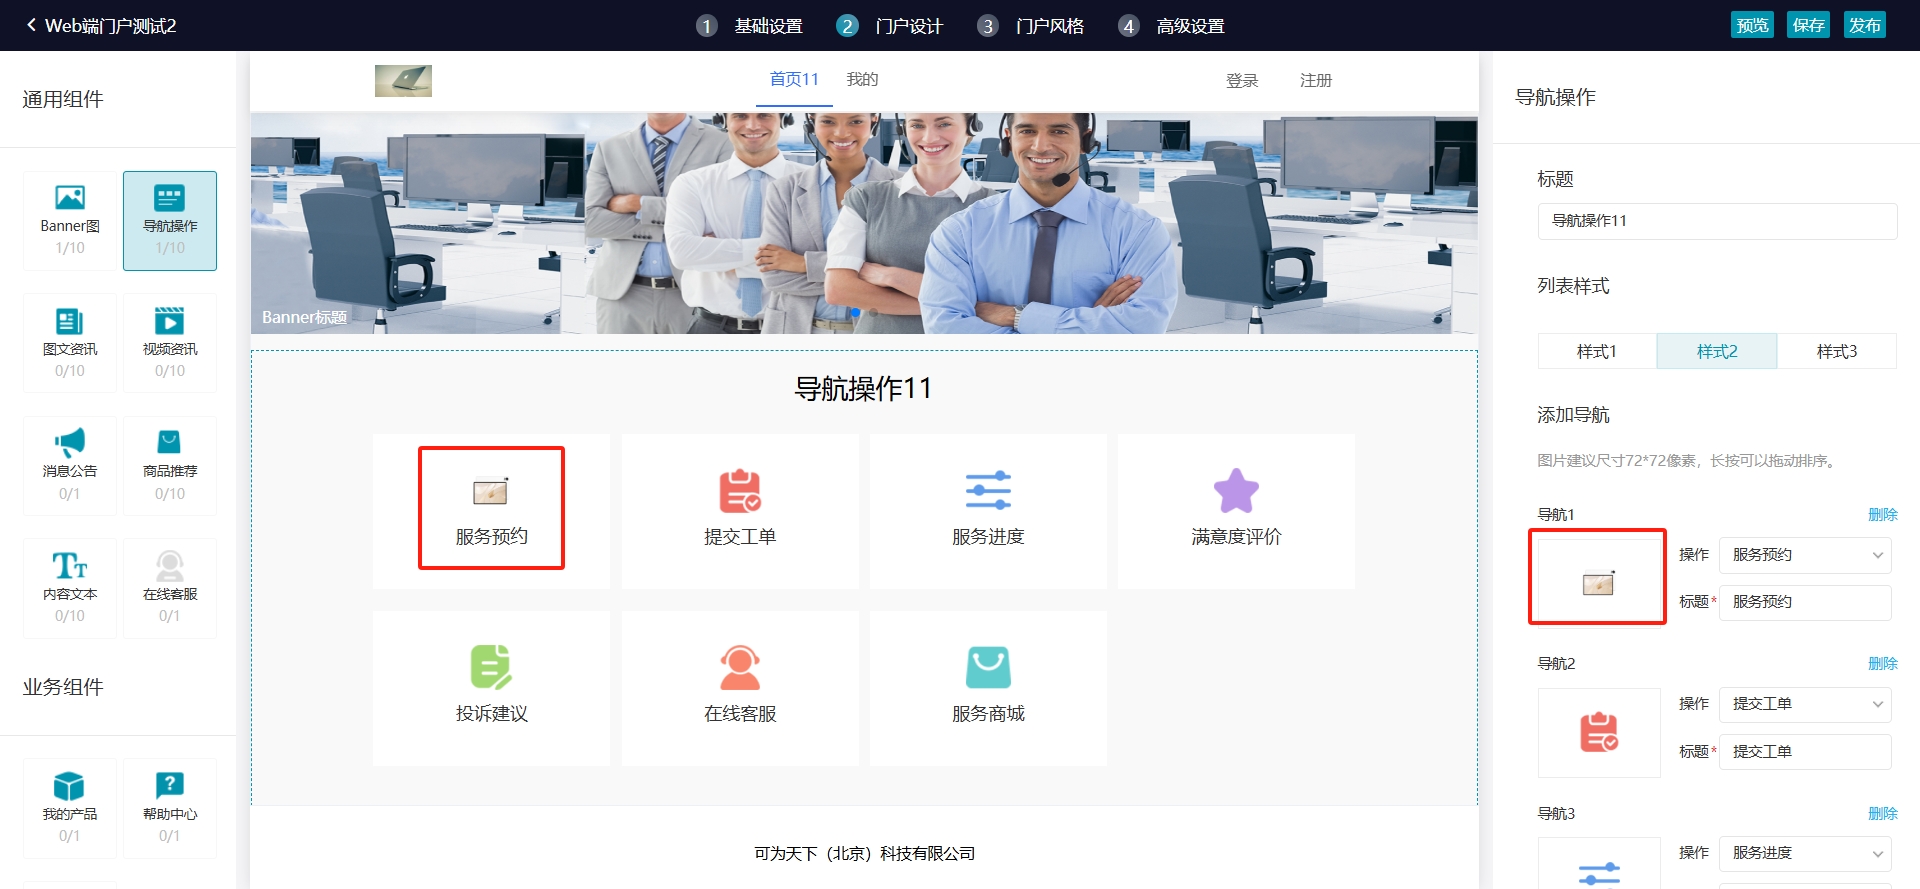Viewport: 1920px width, 889px height.
Task: Switch to the 我的 page tab
Action: (862, 79)
